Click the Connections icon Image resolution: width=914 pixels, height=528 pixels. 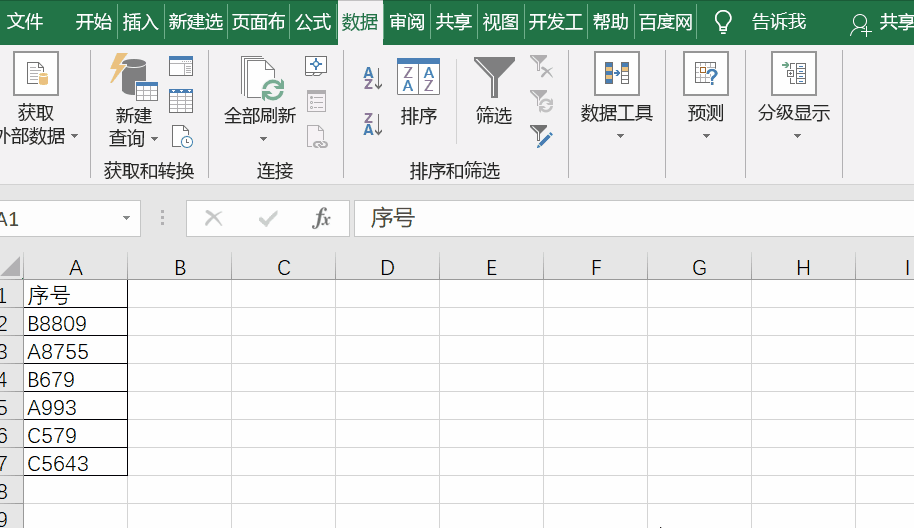(x=316, y=66)
